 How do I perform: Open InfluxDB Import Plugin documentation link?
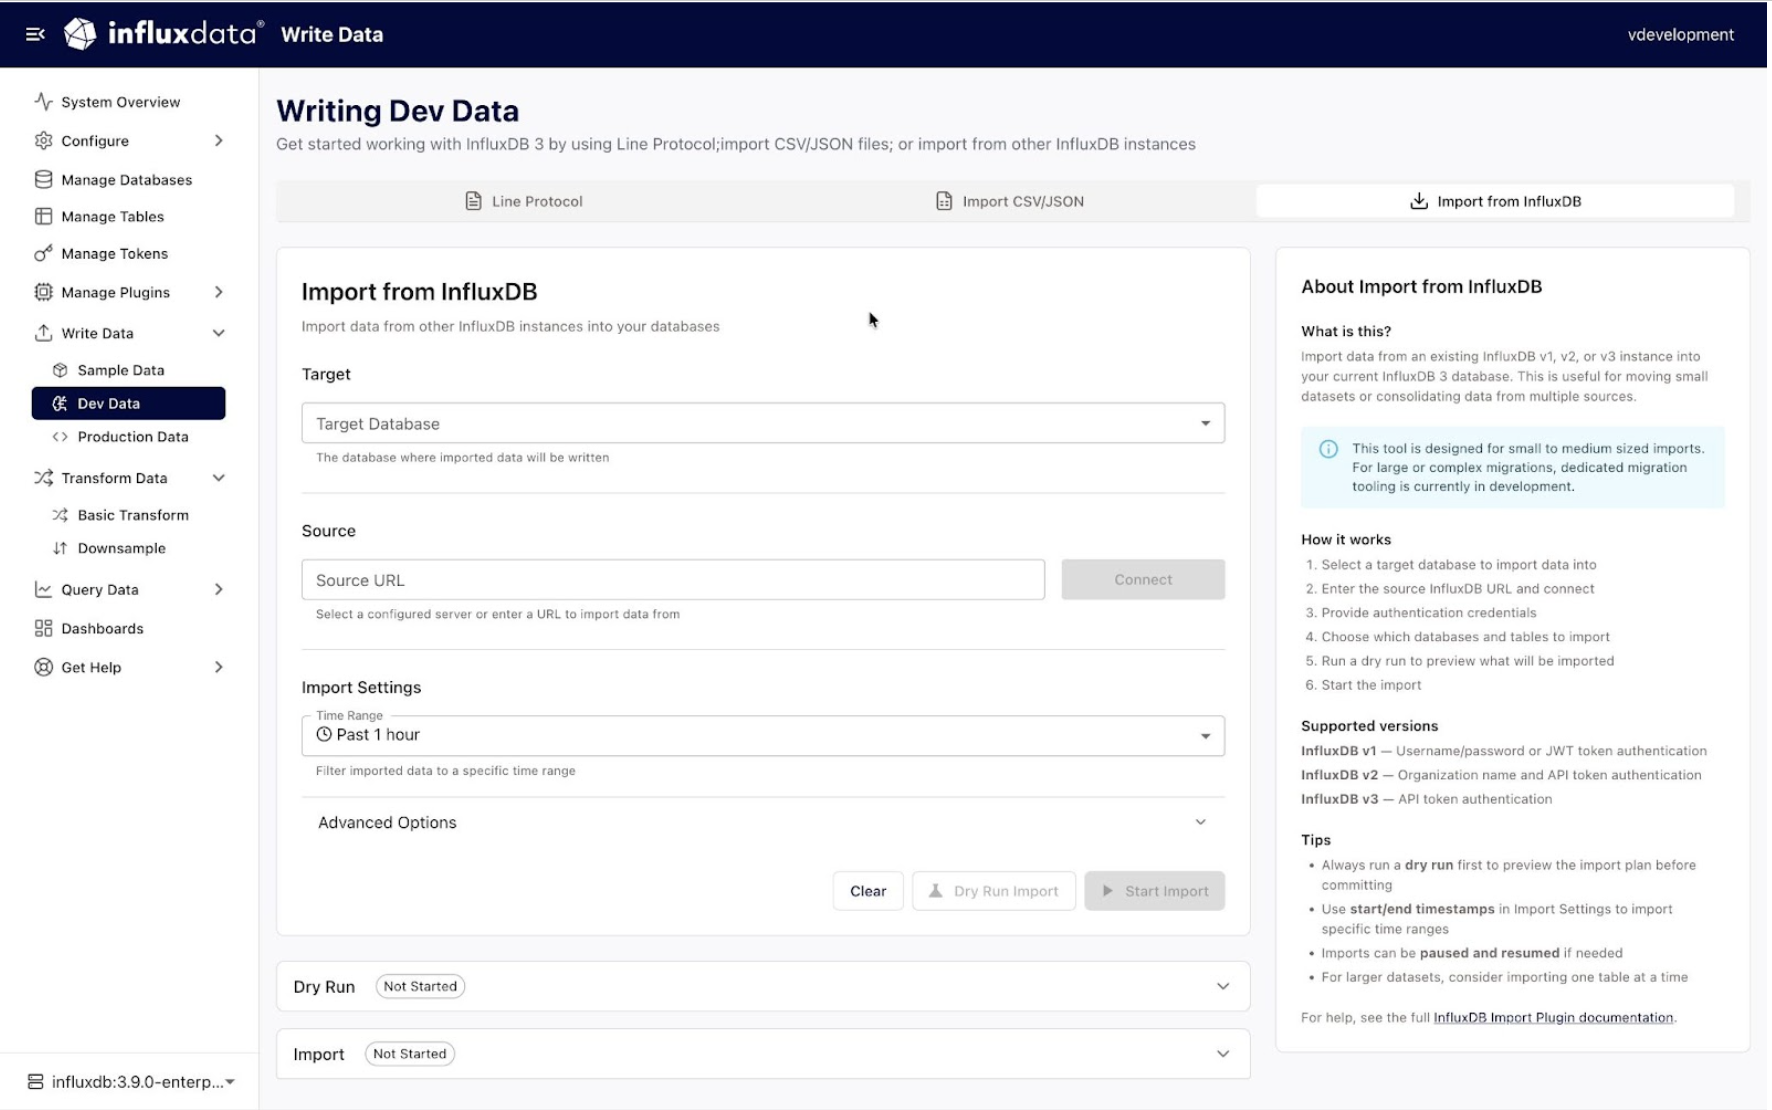1553,1017
